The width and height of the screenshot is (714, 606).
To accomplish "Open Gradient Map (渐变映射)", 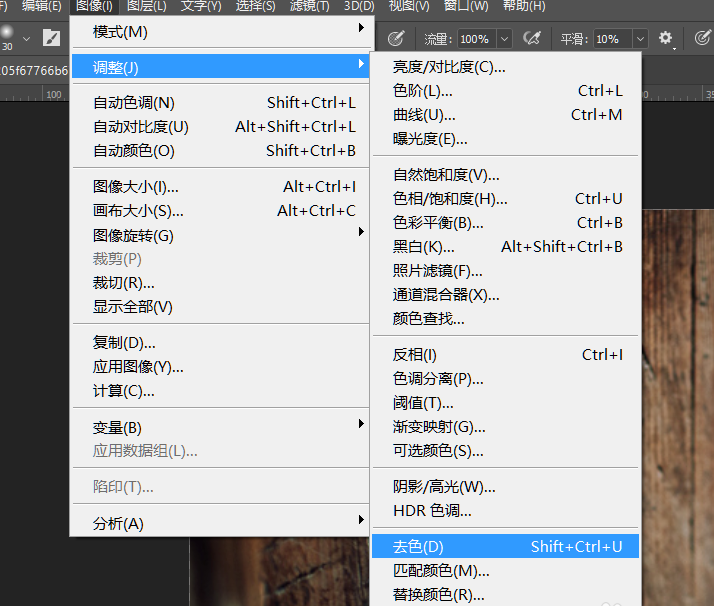I will (505, 427).
